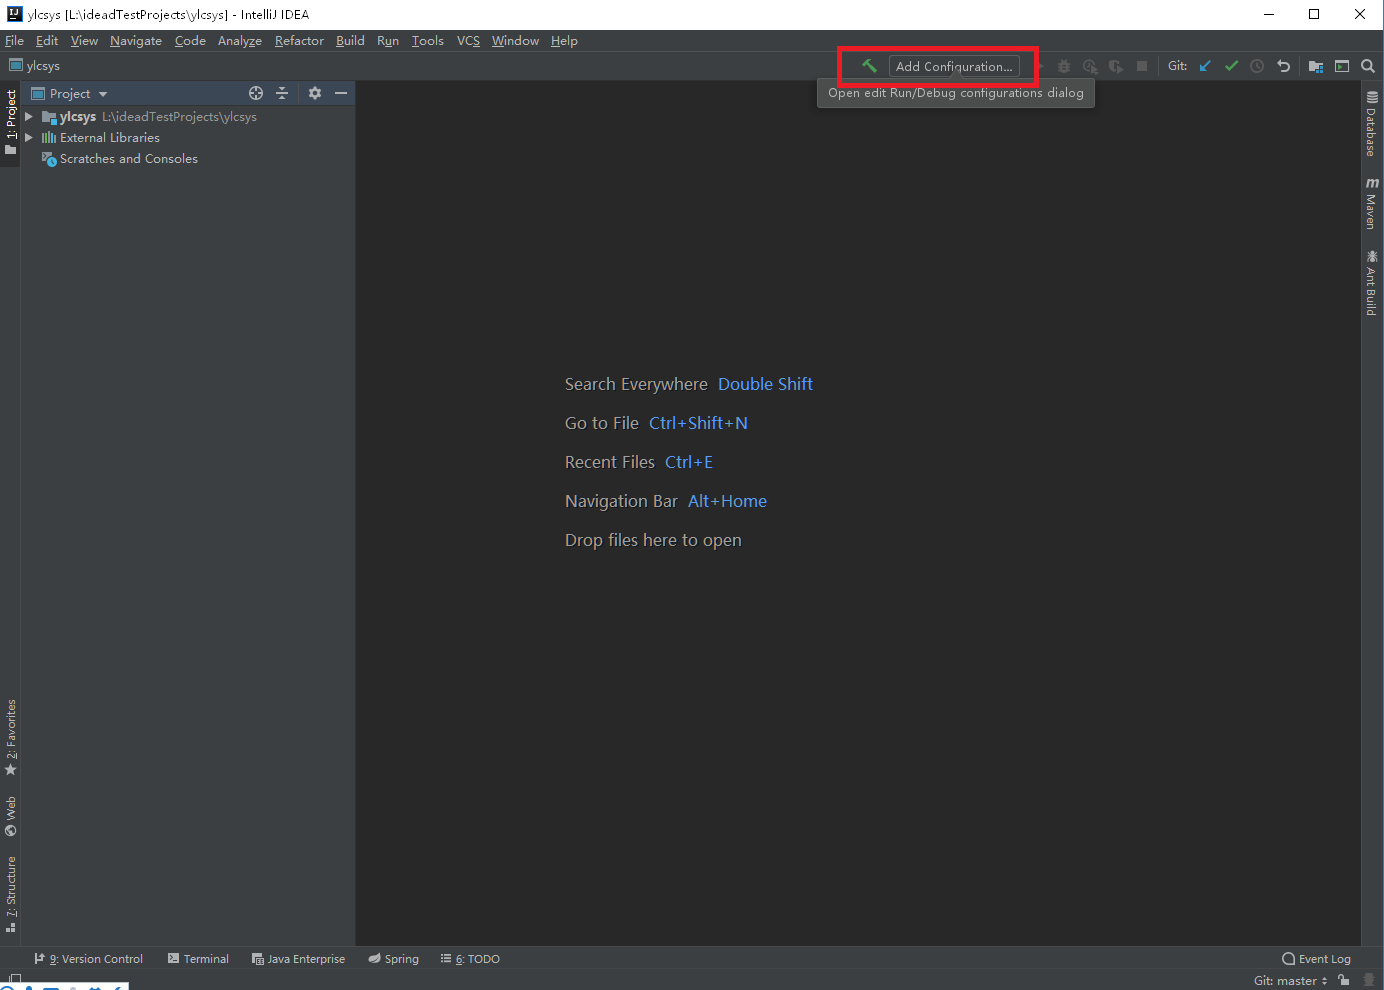This screenshot has height=990, width=1384.
Task: Open the Structure side tab
Action: pos(11,894)
